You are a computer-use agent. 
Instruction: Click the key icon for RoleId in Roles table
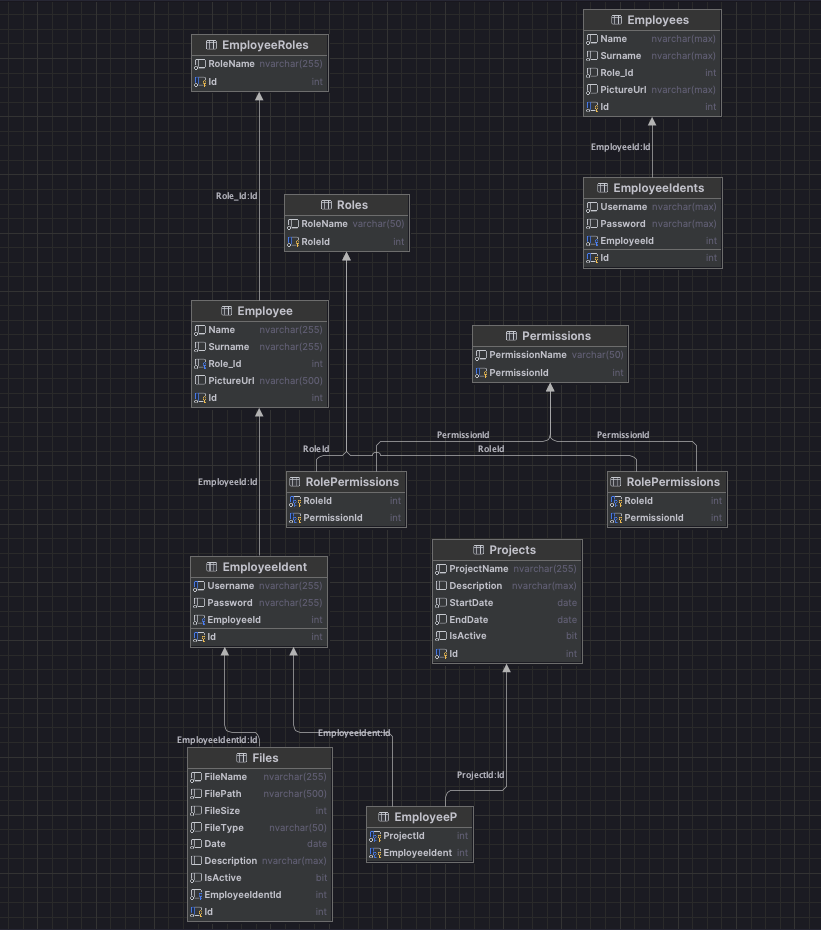tap(293, 242)
